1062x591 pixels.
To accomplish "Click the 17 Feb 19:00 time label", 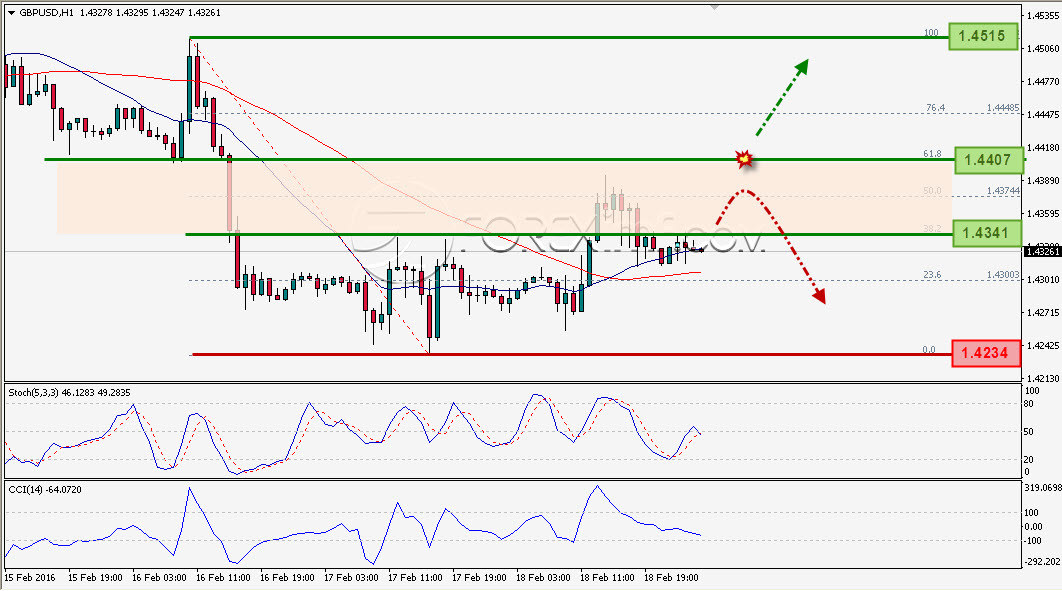I will click(479, 578).
